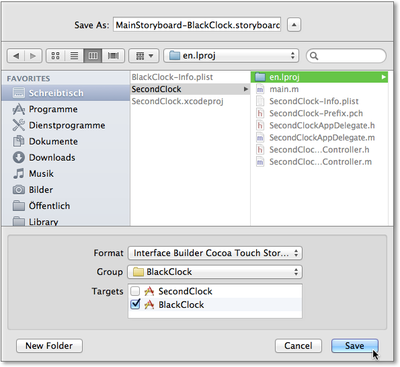Image resolution: width=400 pixels, height=367 pixels.
Task: Open the Group BlackClock dropdown
Action: [215, 272]
